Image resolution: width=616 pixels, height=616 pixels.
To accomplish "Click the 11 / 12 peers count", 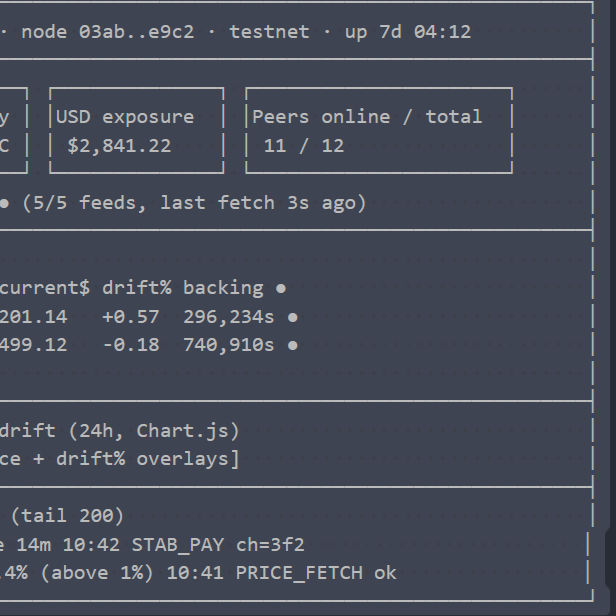I will coord(304,146).
